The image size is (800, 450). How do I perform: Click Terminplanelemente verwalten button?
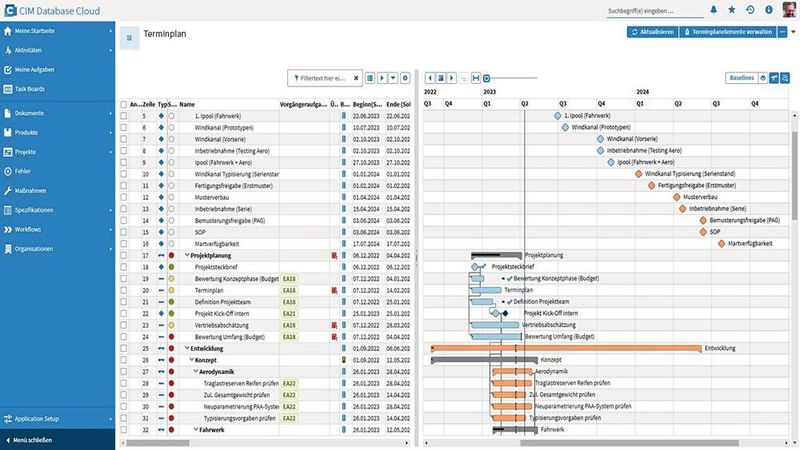pyautogui.click(x=728, y=32)
